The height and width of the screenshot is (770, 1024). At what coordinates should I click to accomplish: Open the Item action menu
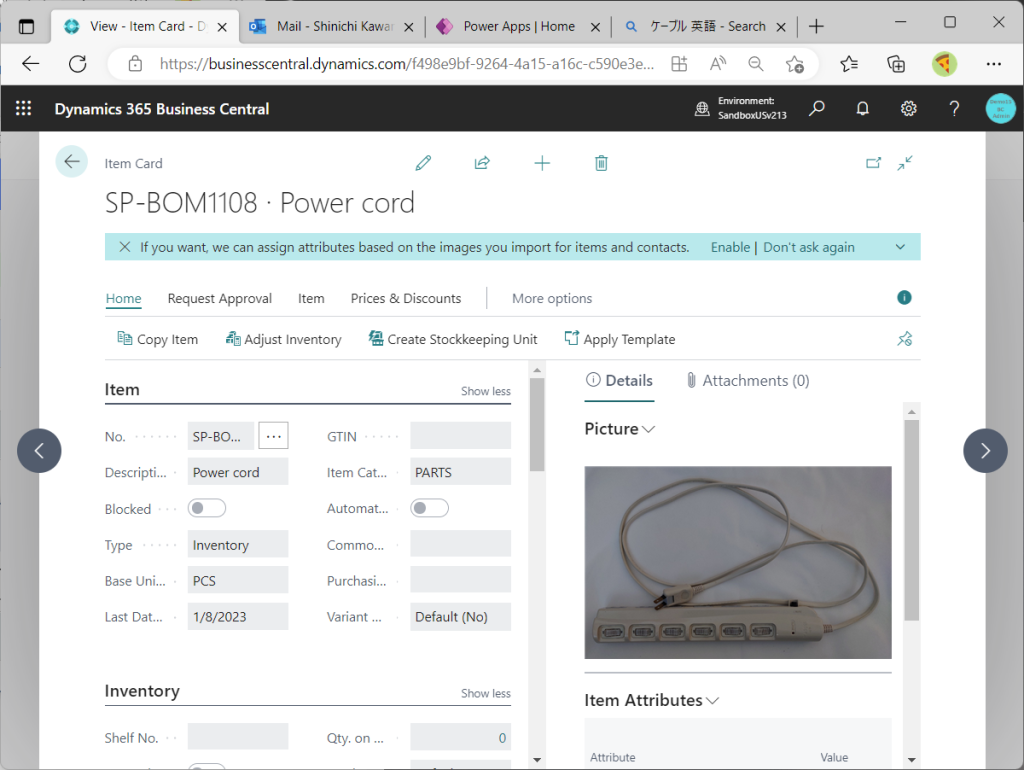click(311, 298)
